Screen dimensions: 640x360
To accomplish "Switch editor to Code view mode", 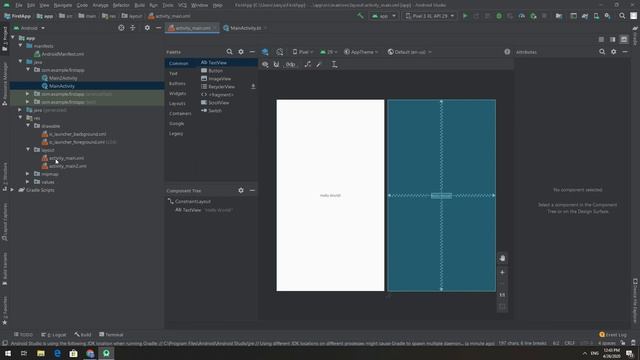I will pos(601,39).
